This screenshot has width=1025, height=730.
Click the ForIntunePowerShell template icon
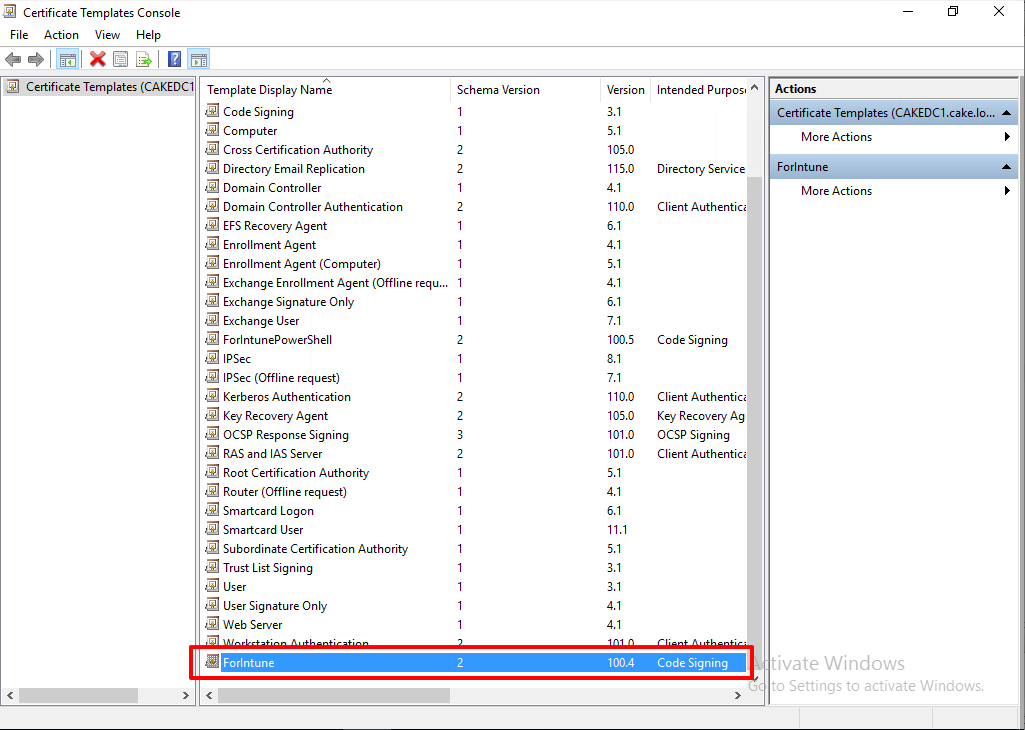tap(212, 339)
